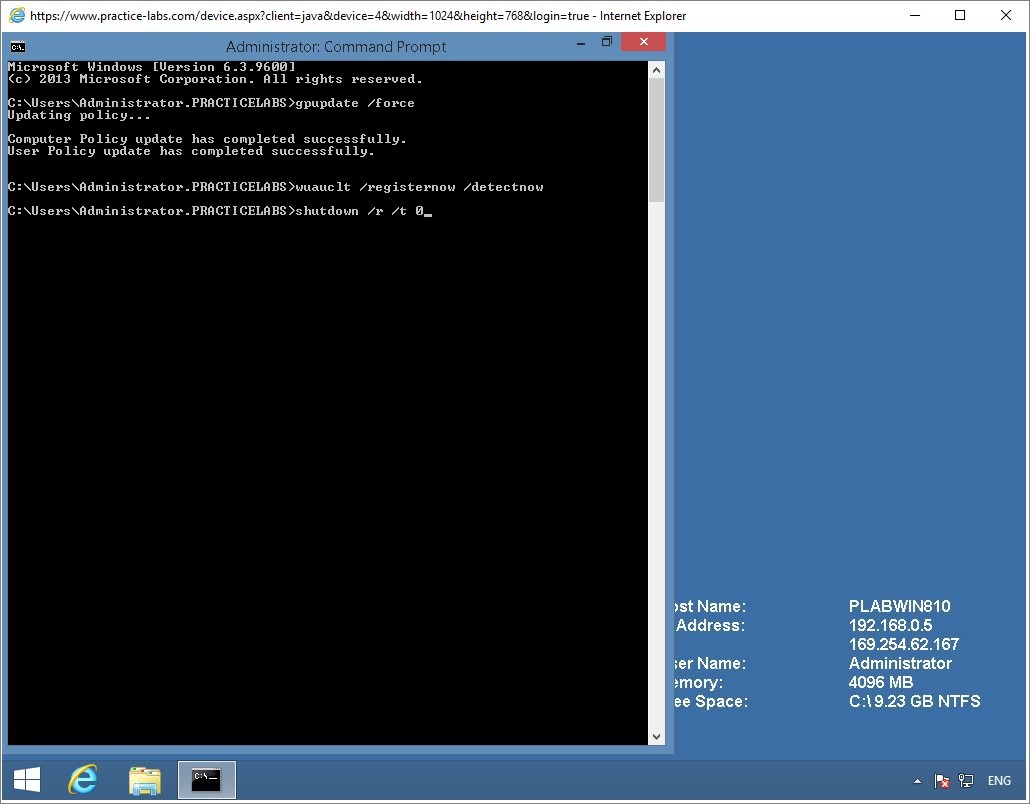1030x804 pixels.
Task: Launch Internet Explorer from the taskbar
Action: click(x=83, y=780)
